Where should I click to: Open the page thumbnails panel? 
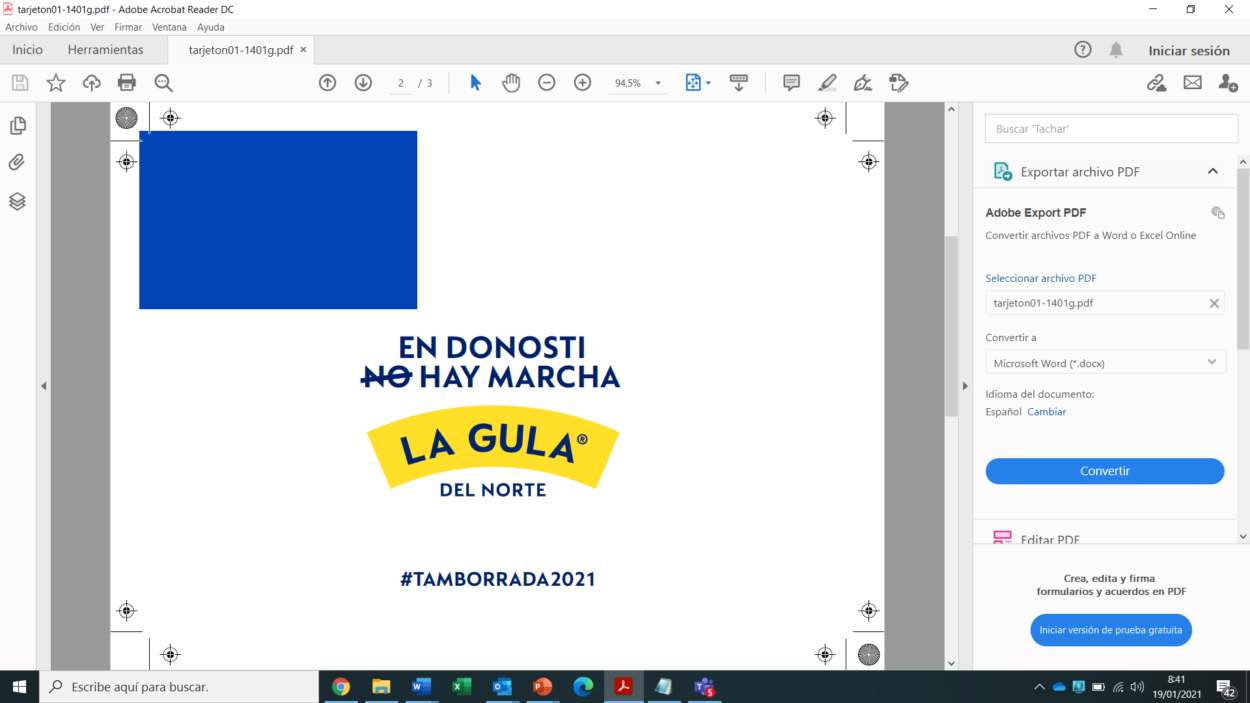pos(17,126)
